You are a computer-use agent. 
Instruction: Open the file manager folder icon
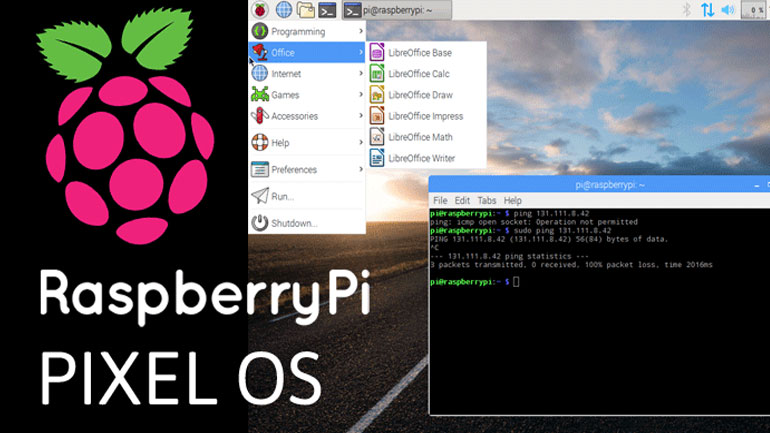click(x=305, y=9)
